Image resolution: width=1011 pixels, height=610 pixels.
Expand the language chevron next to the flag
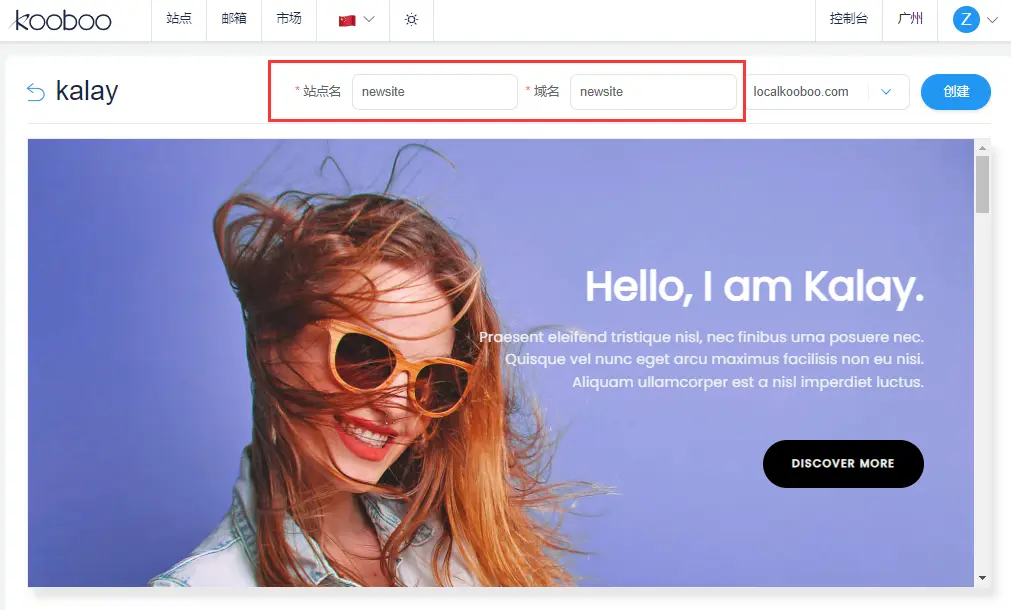point(370,19)
